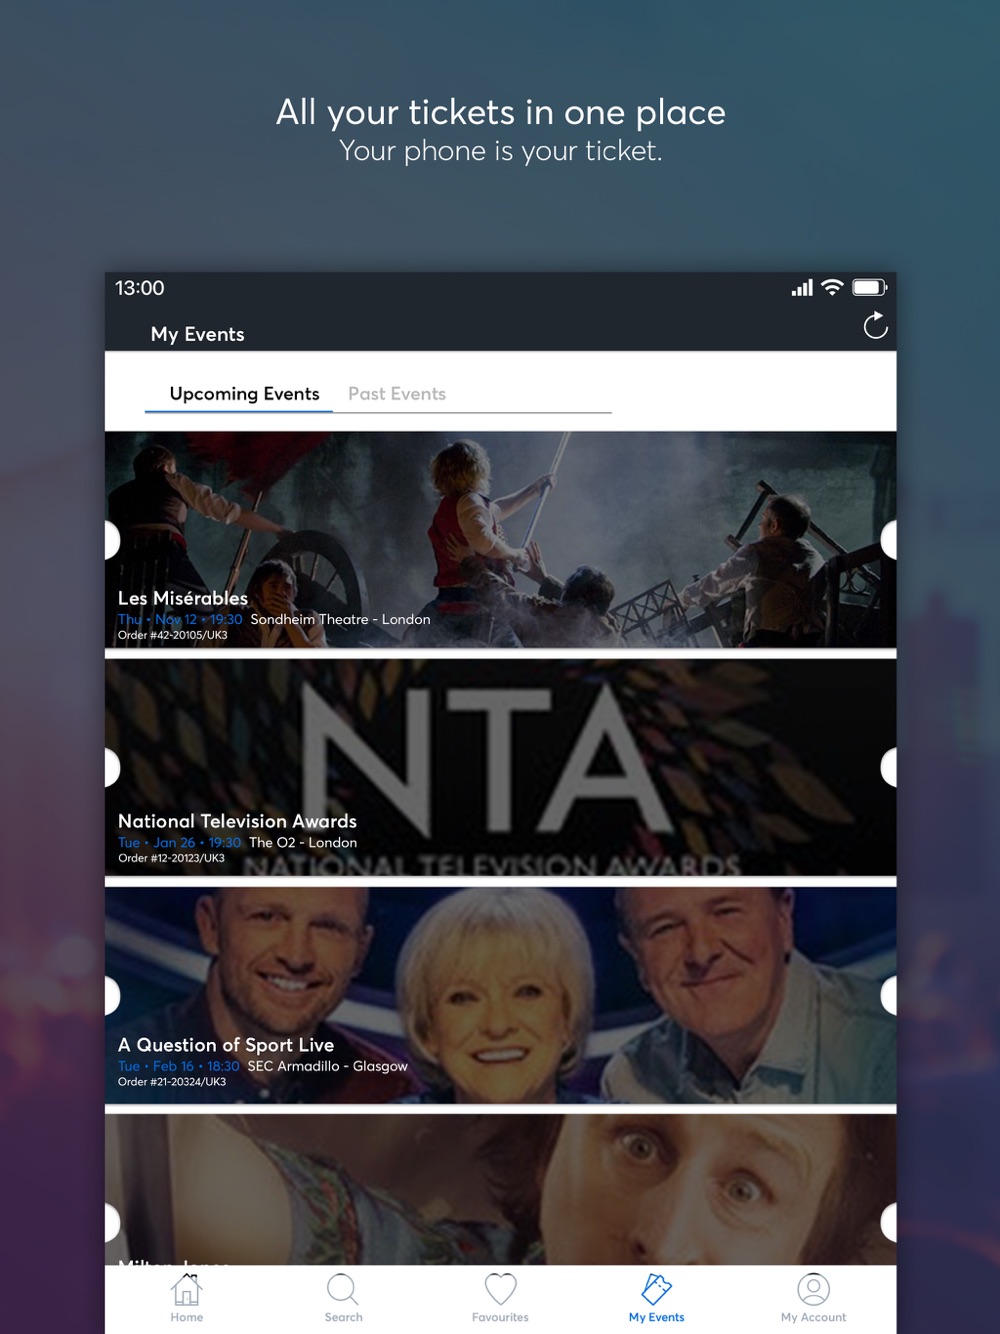Open the Favourites heart icon

[x=500, y=1289]
